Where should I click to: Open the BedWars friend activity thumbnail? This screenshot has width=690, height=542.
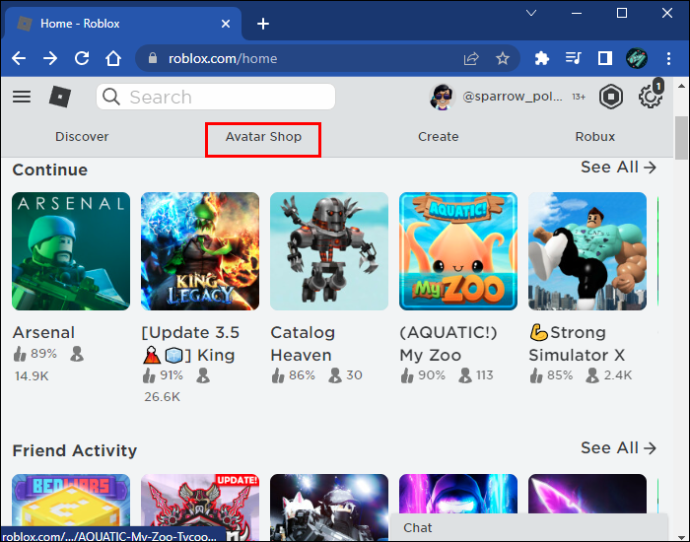(x=71, y=501)
